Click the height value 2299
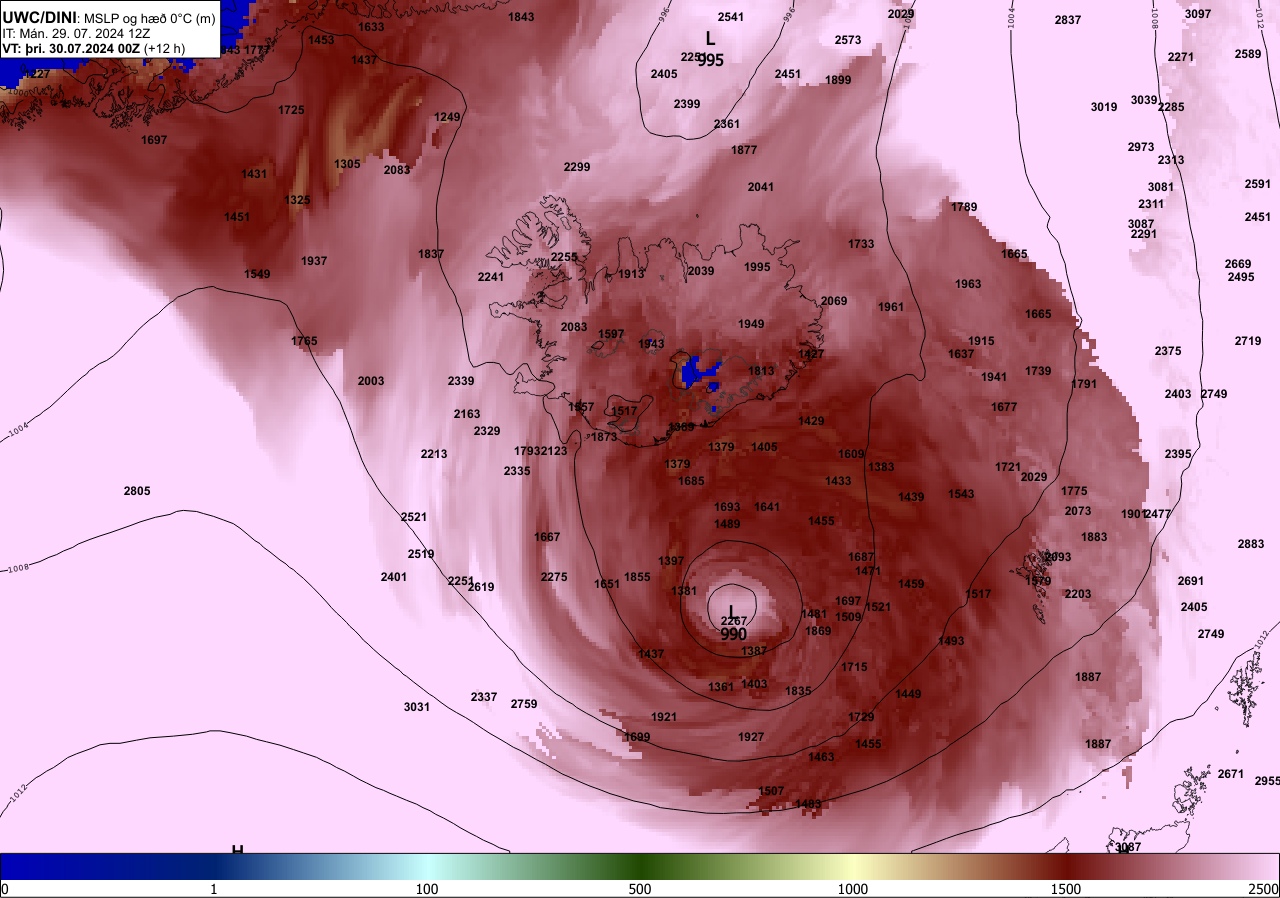1280x898 pixels. click(x=577, y=167)
